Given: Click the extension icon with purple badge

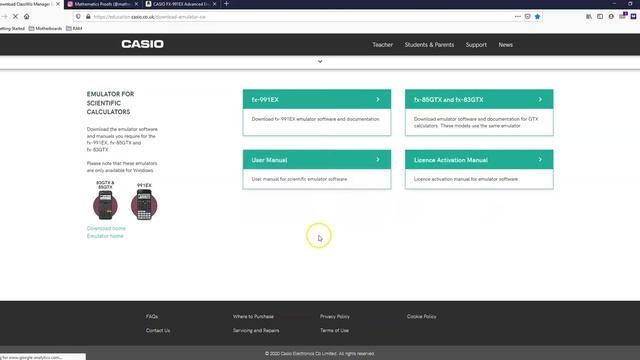Looking at the screenshot, I should (x=622, y=16).
